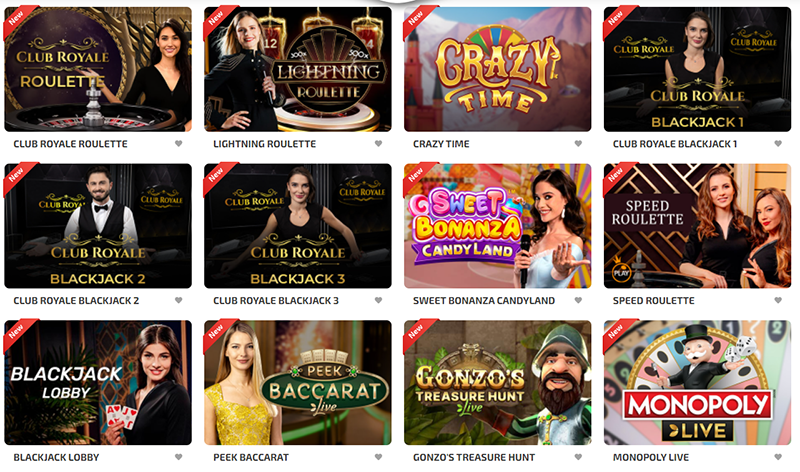The image size is (800, 472).
Task: Toggle heart for Club Royale Blackjack 1
Action: click(x=778, y=144)
